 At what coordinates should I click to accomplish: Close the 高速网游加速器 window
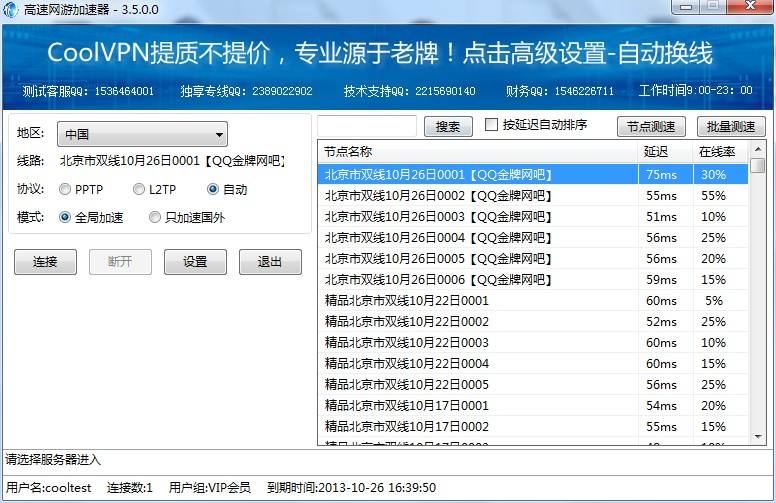[x=750, y=6]
